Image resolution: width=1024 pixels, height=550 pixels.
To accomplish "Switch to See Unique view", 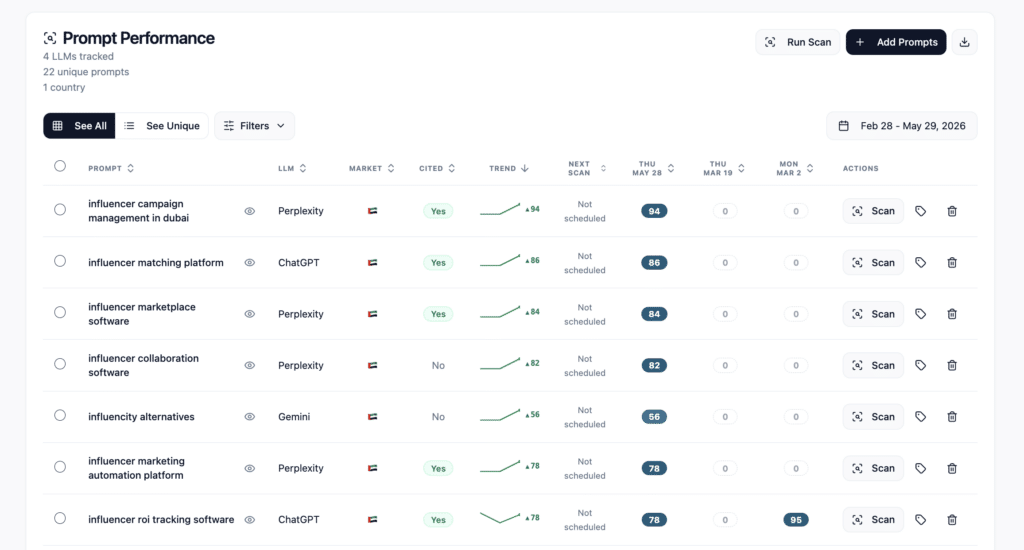I will point(162,126).
